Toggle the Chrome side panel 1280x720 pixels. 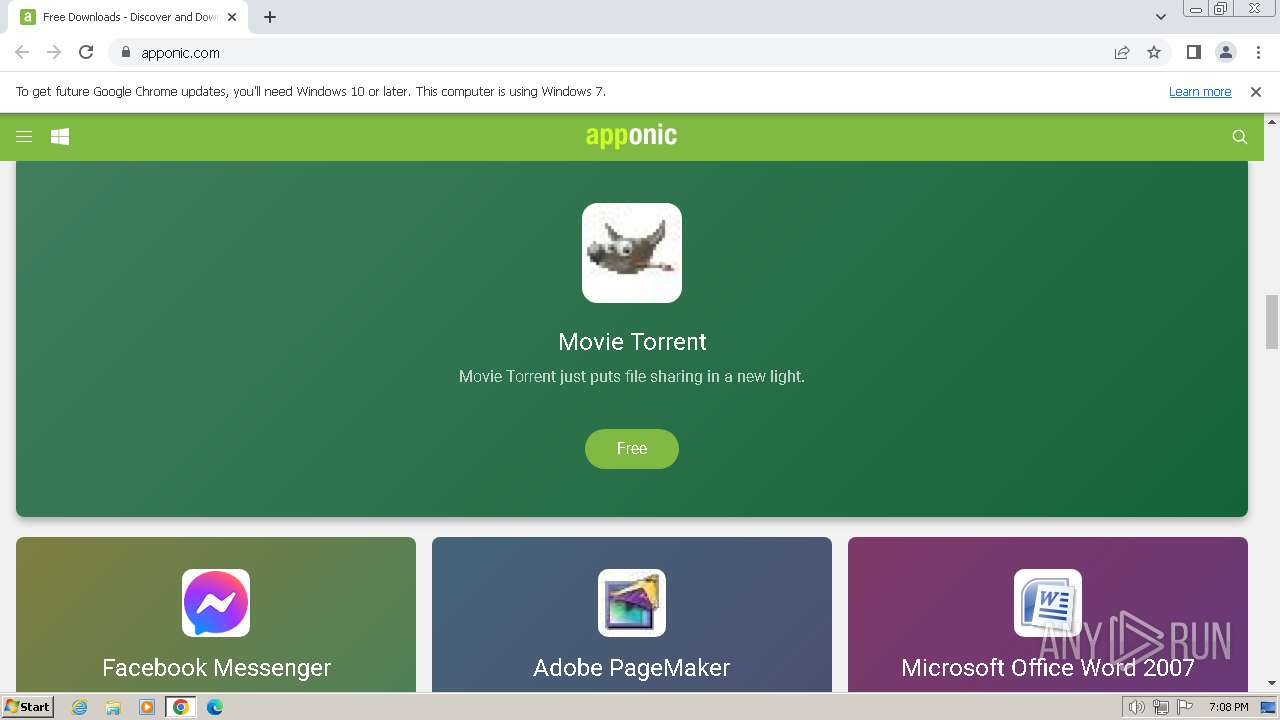coord(1194,52)
